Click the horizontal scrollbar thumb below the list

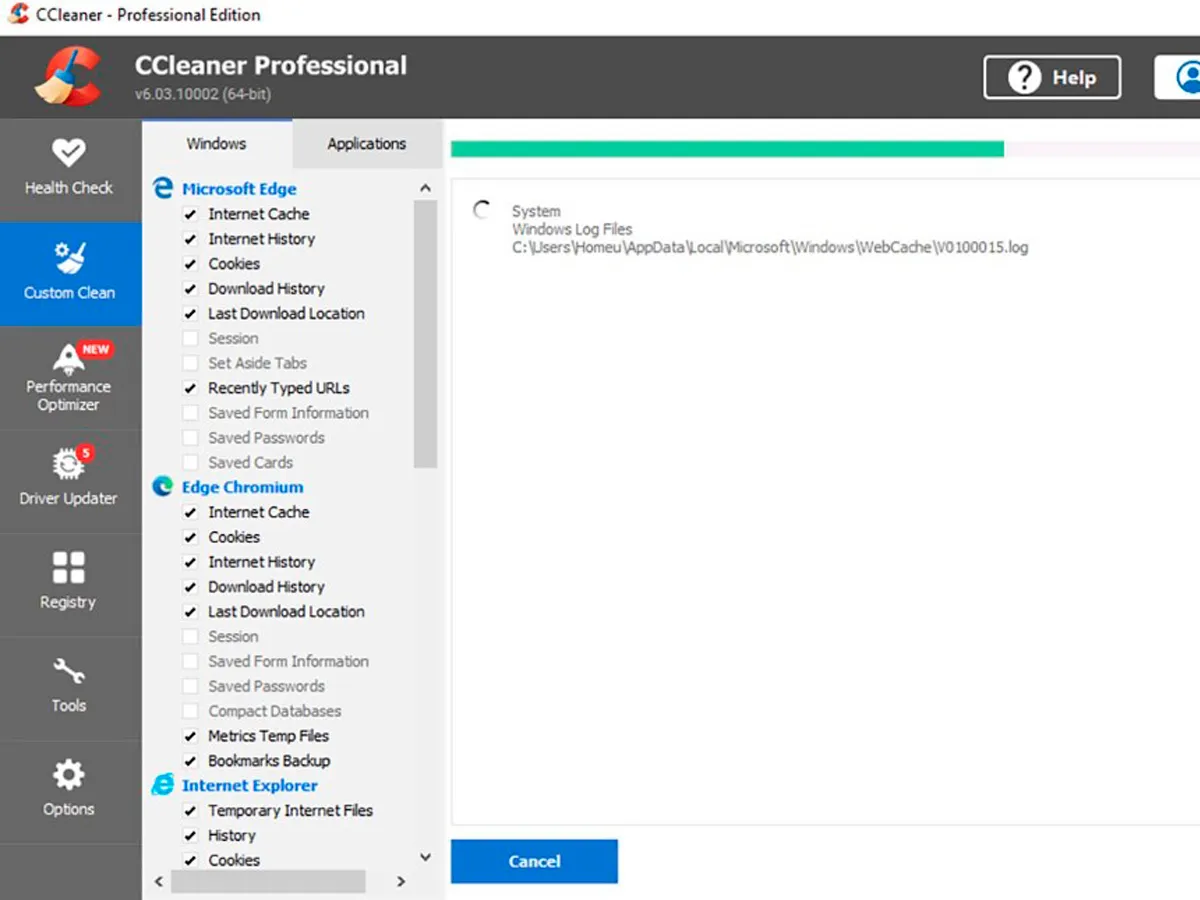(x=268, y=881)
